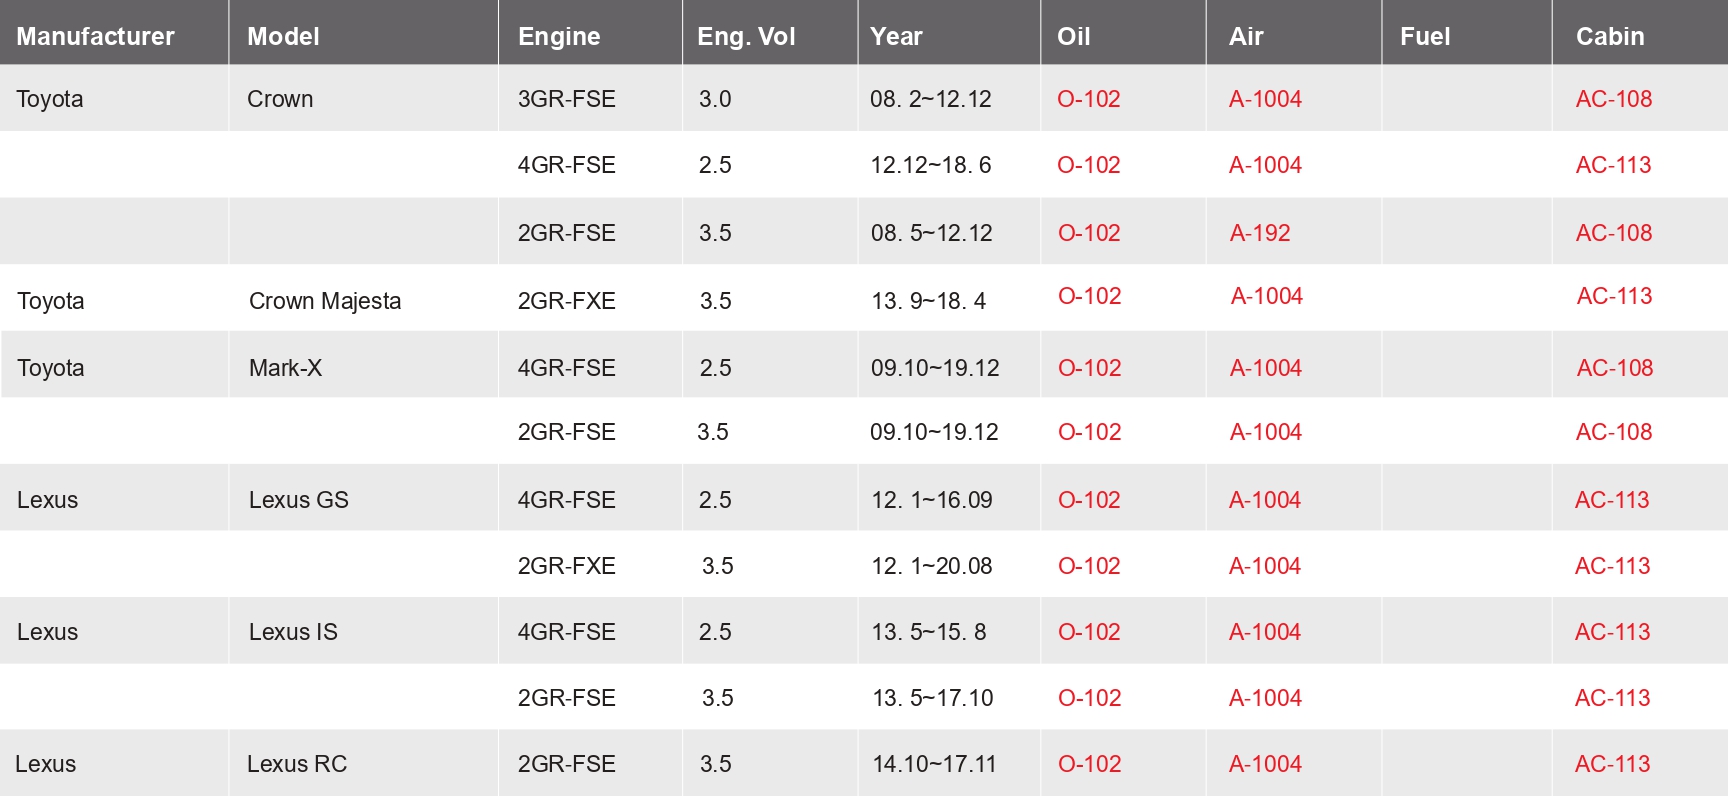Click AC-113 cabin code in Crown Majesta row
The image size is (1728, 796).
(x=1615, y=296)
